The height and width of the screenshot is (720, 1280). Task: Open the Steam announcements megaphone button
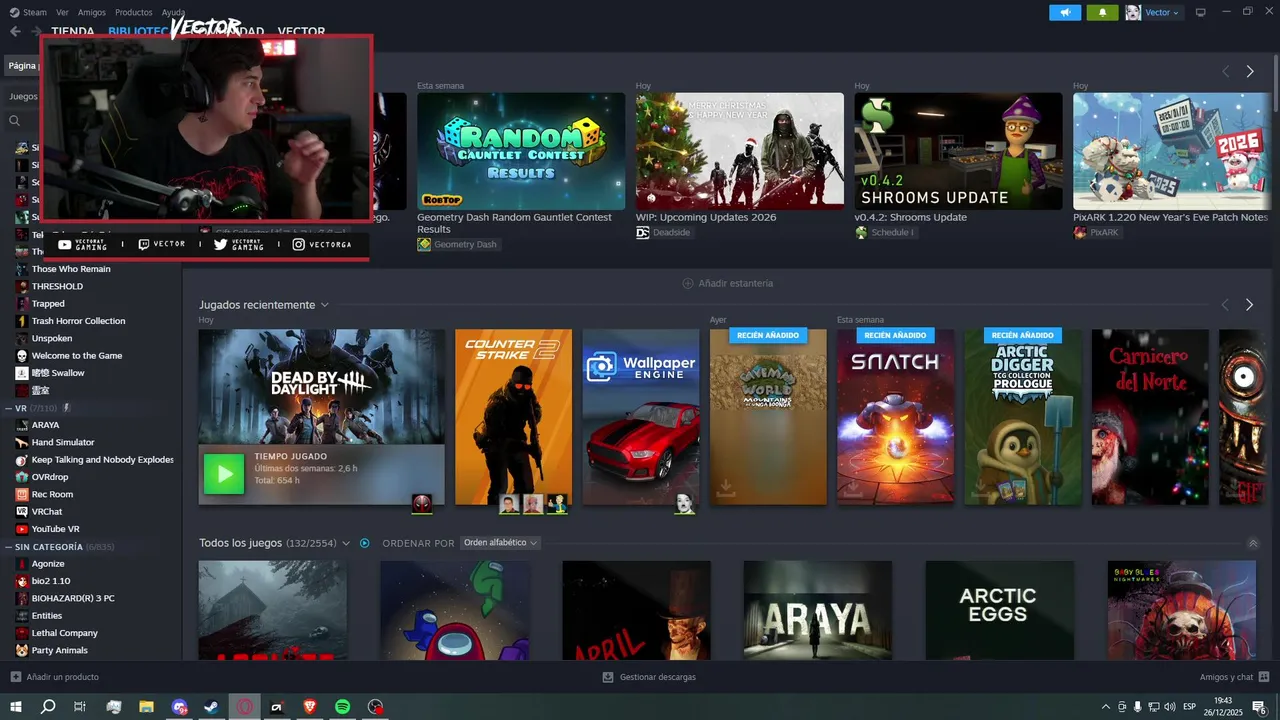pos(1065,12)
